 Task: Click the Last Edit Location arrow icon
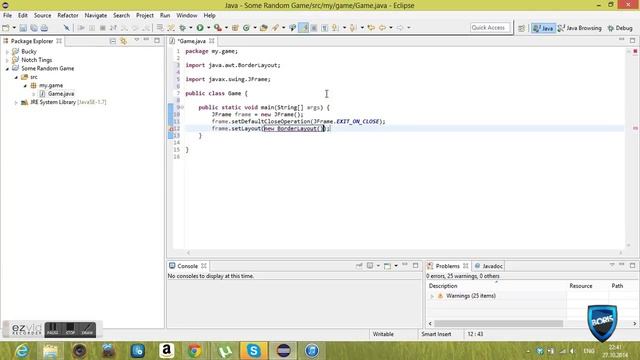[x=371, y=28]
